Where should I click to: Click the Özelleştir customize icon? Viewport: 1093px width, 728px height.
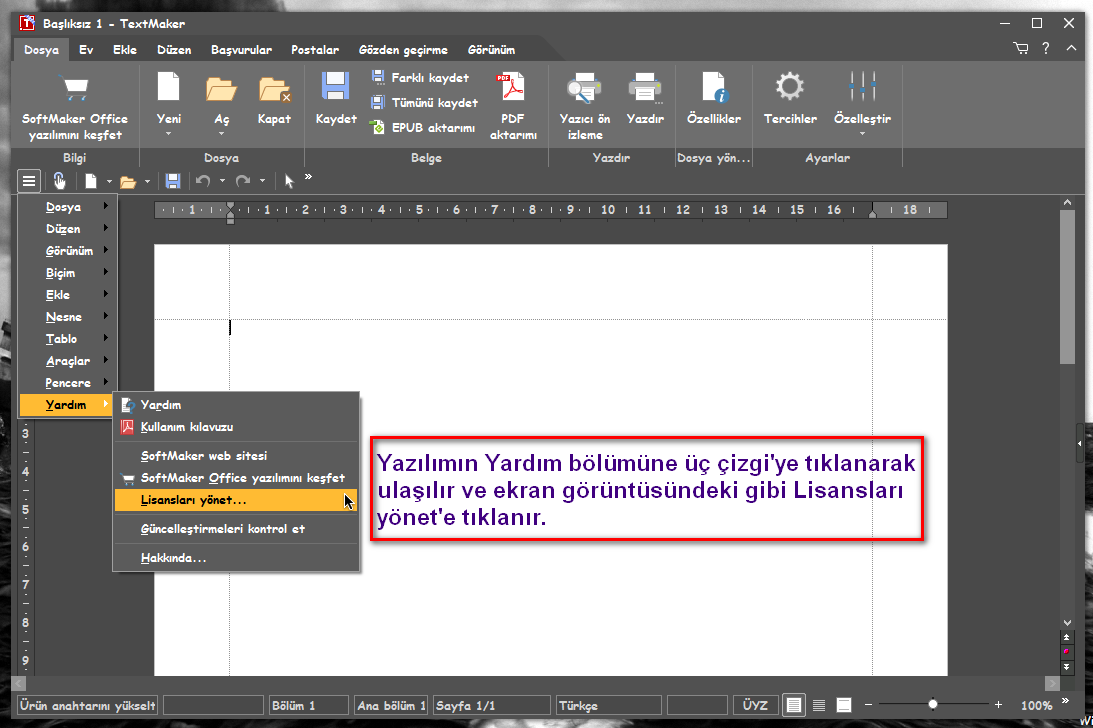[862, 87]
